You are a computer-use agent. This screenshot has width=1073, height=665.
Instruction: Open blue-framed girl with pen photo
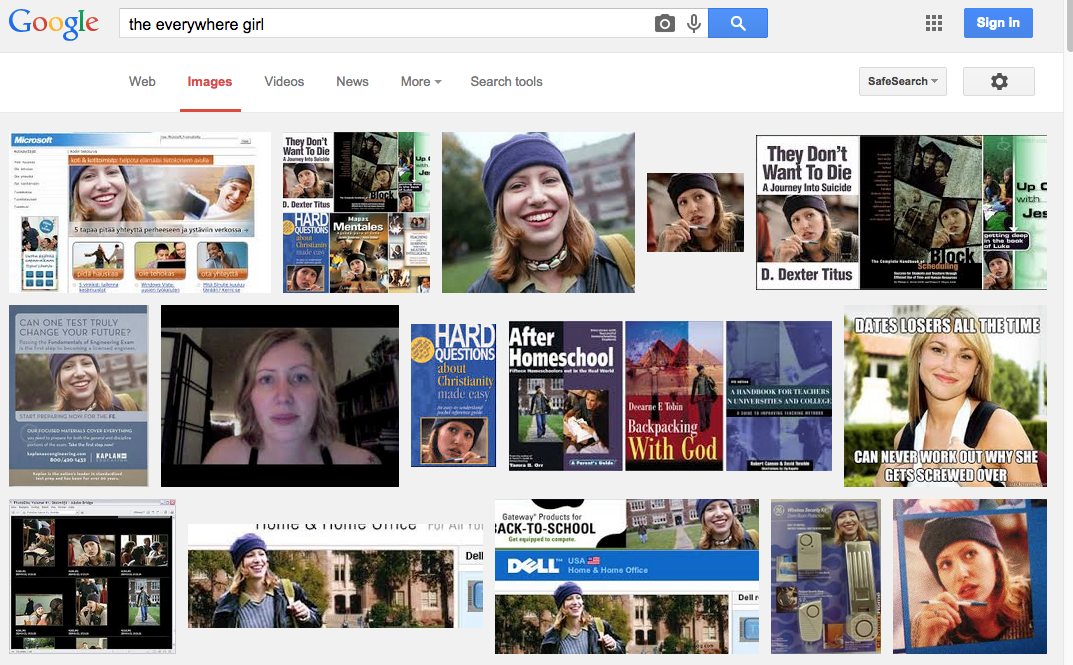coord(970,576)
